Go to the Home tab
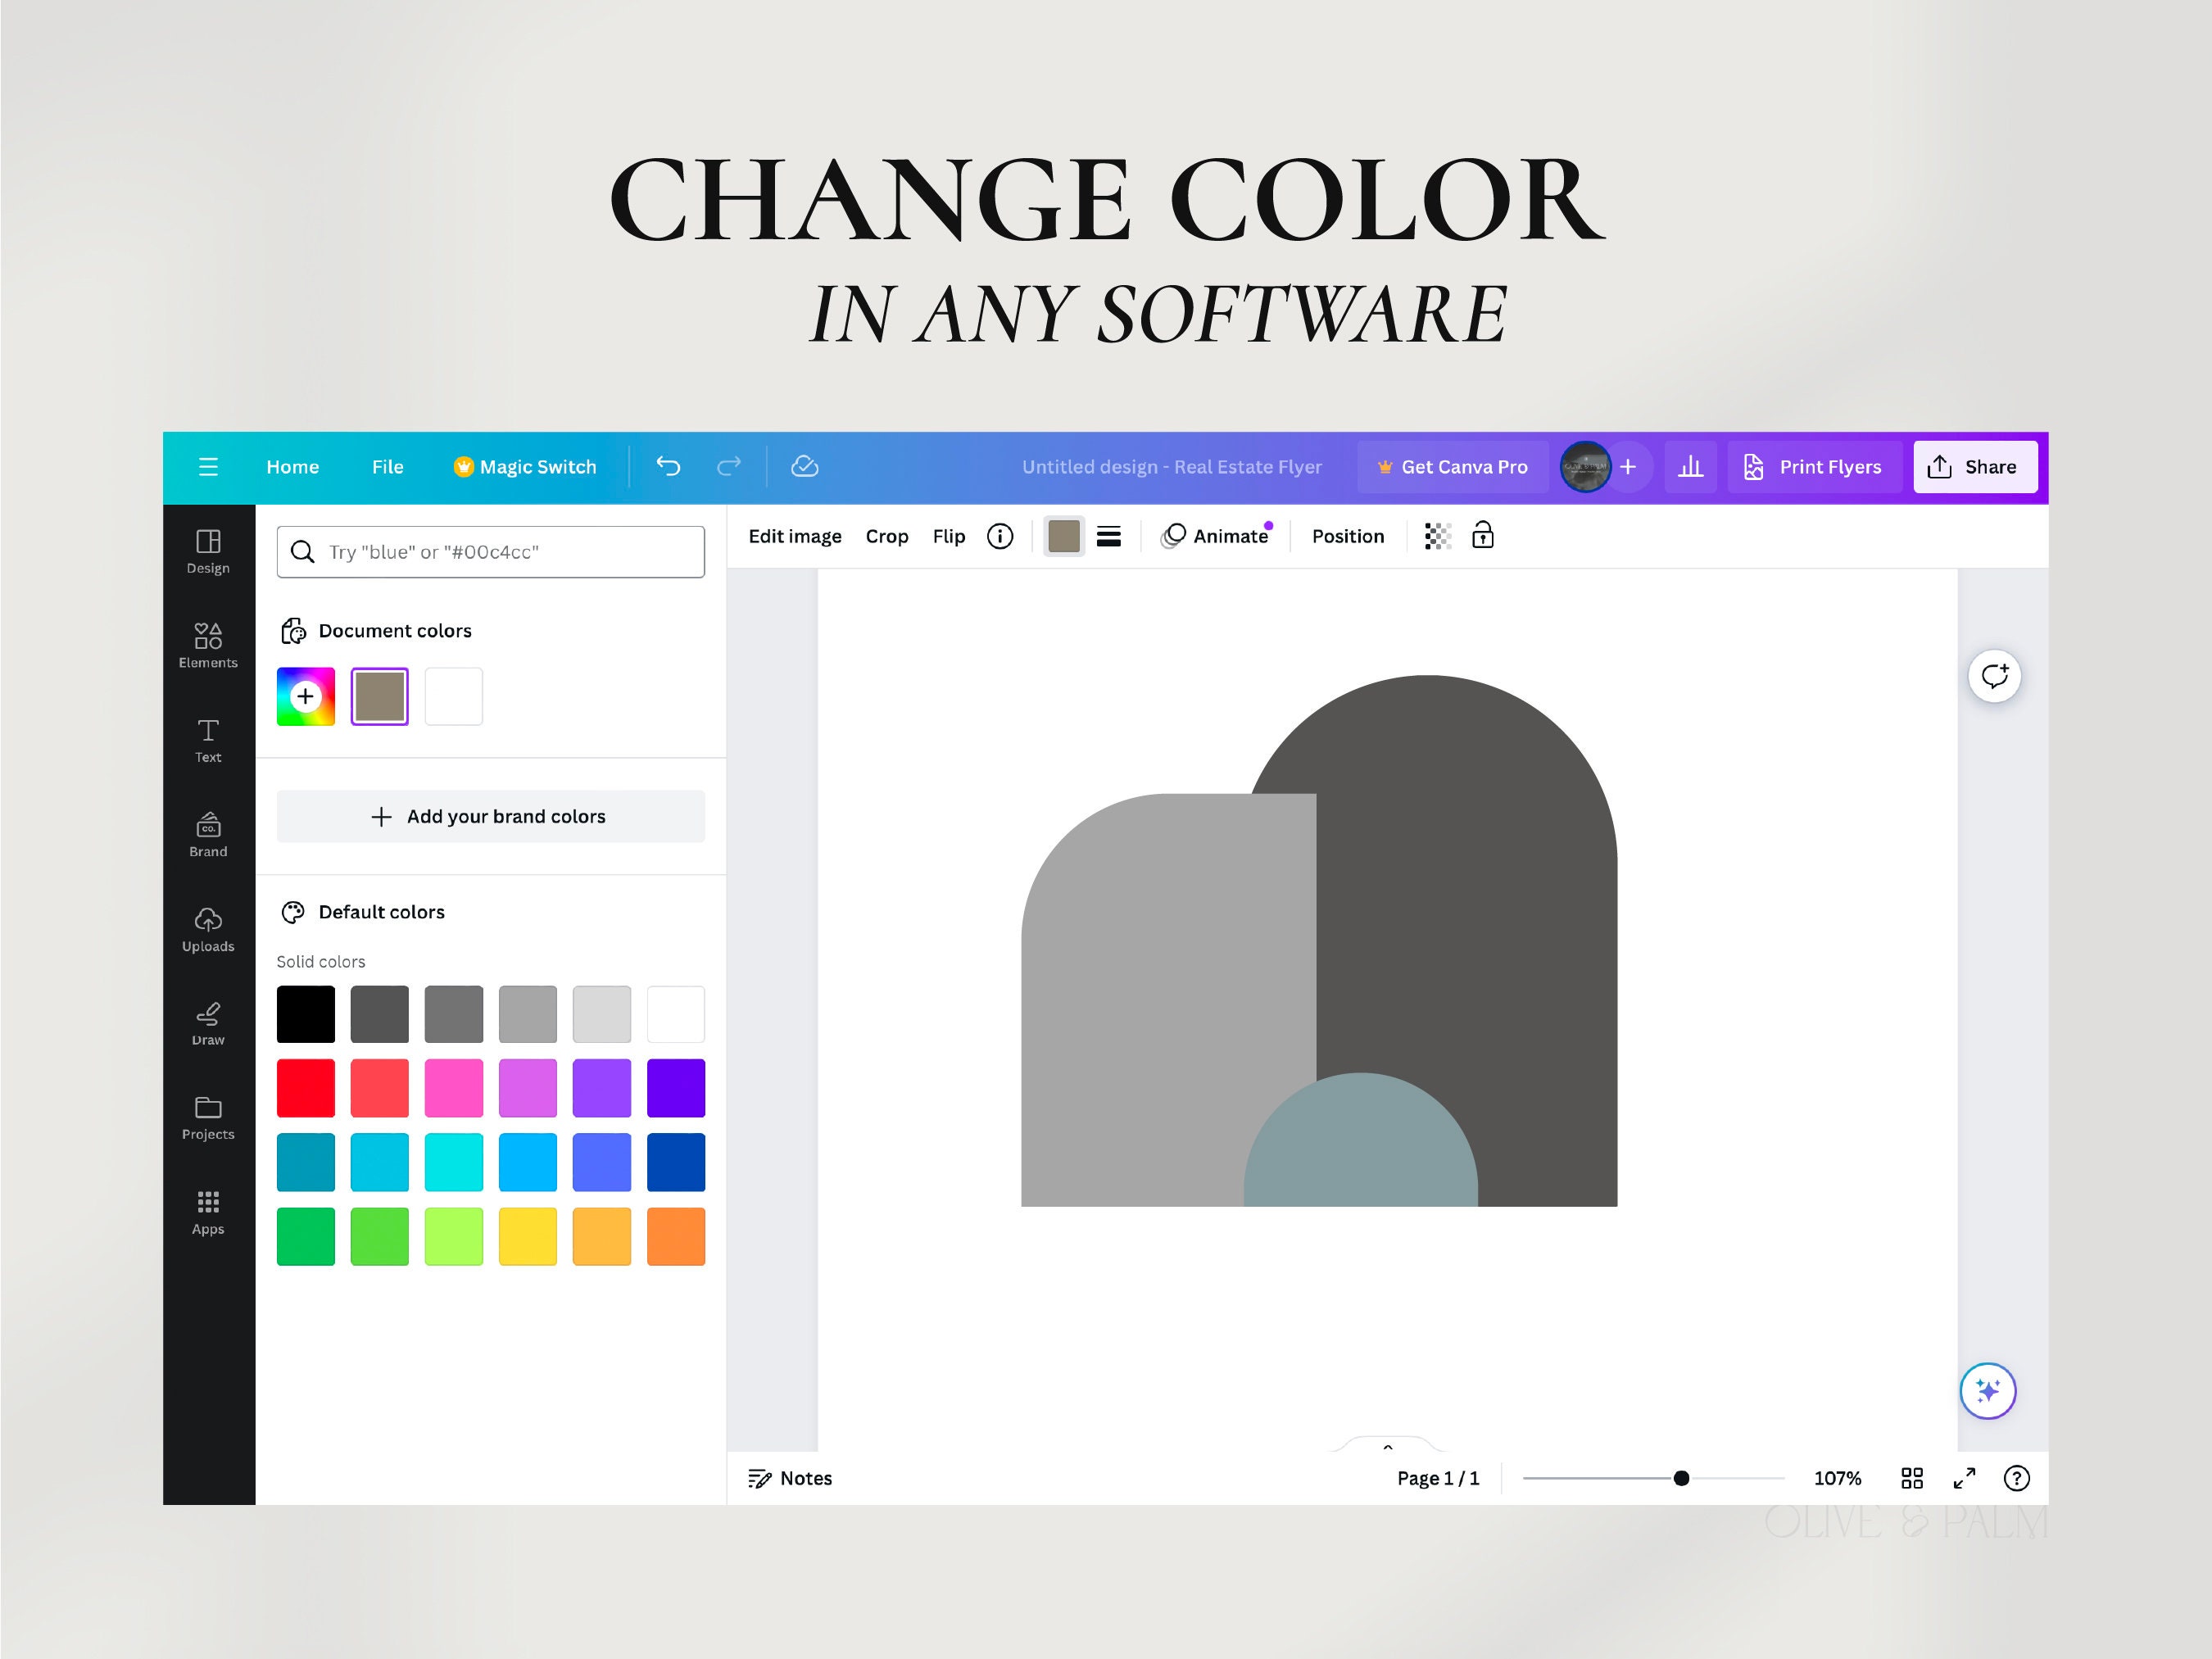 point(292,466)
